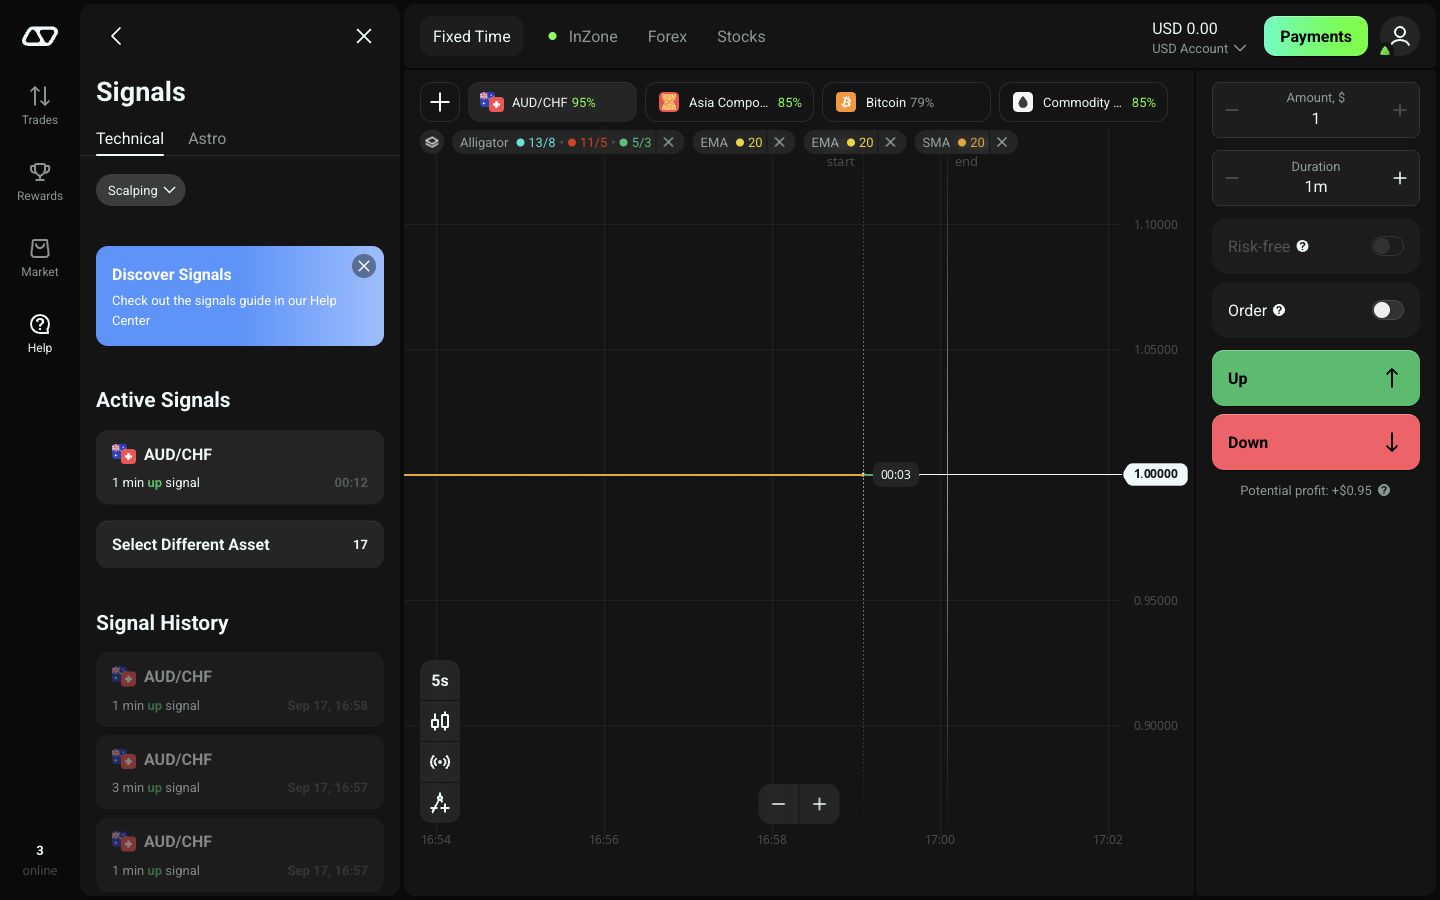Open the user profile avatar icon
Screen dimensions: 1440x900
(x=1400, y=36)
